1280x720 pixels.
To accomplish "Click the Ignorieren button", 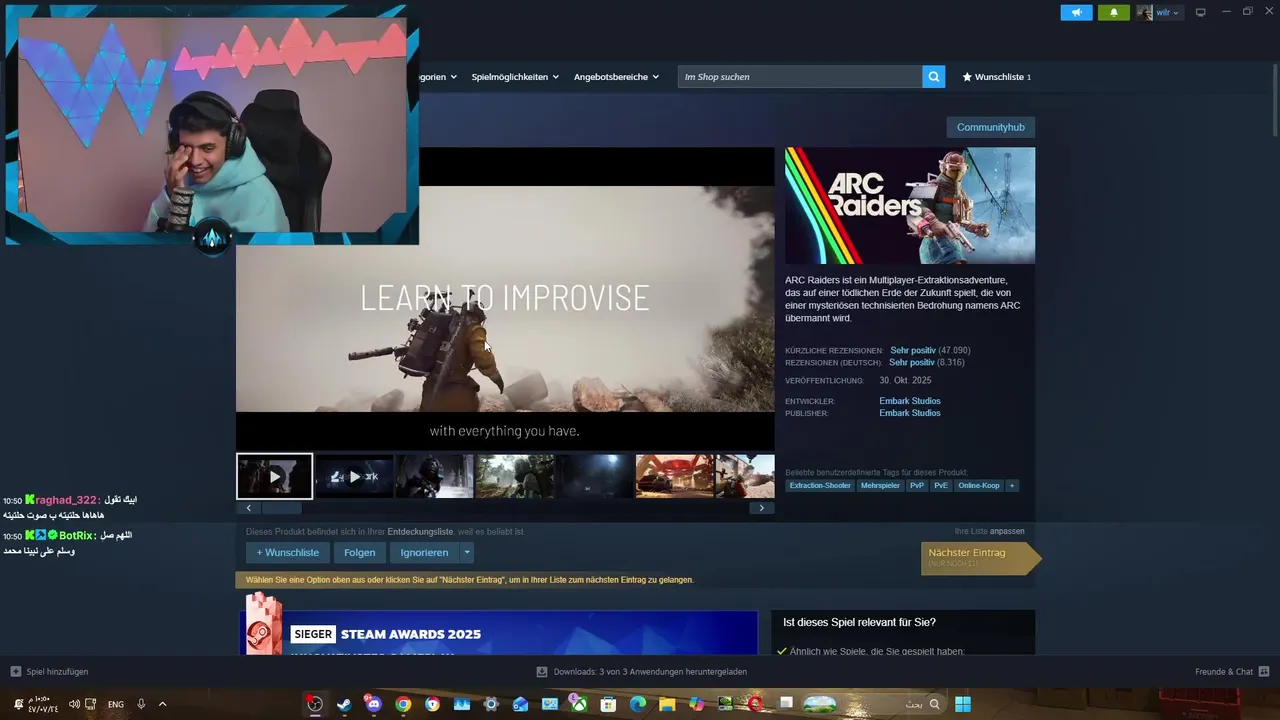I will coord(424,552).
